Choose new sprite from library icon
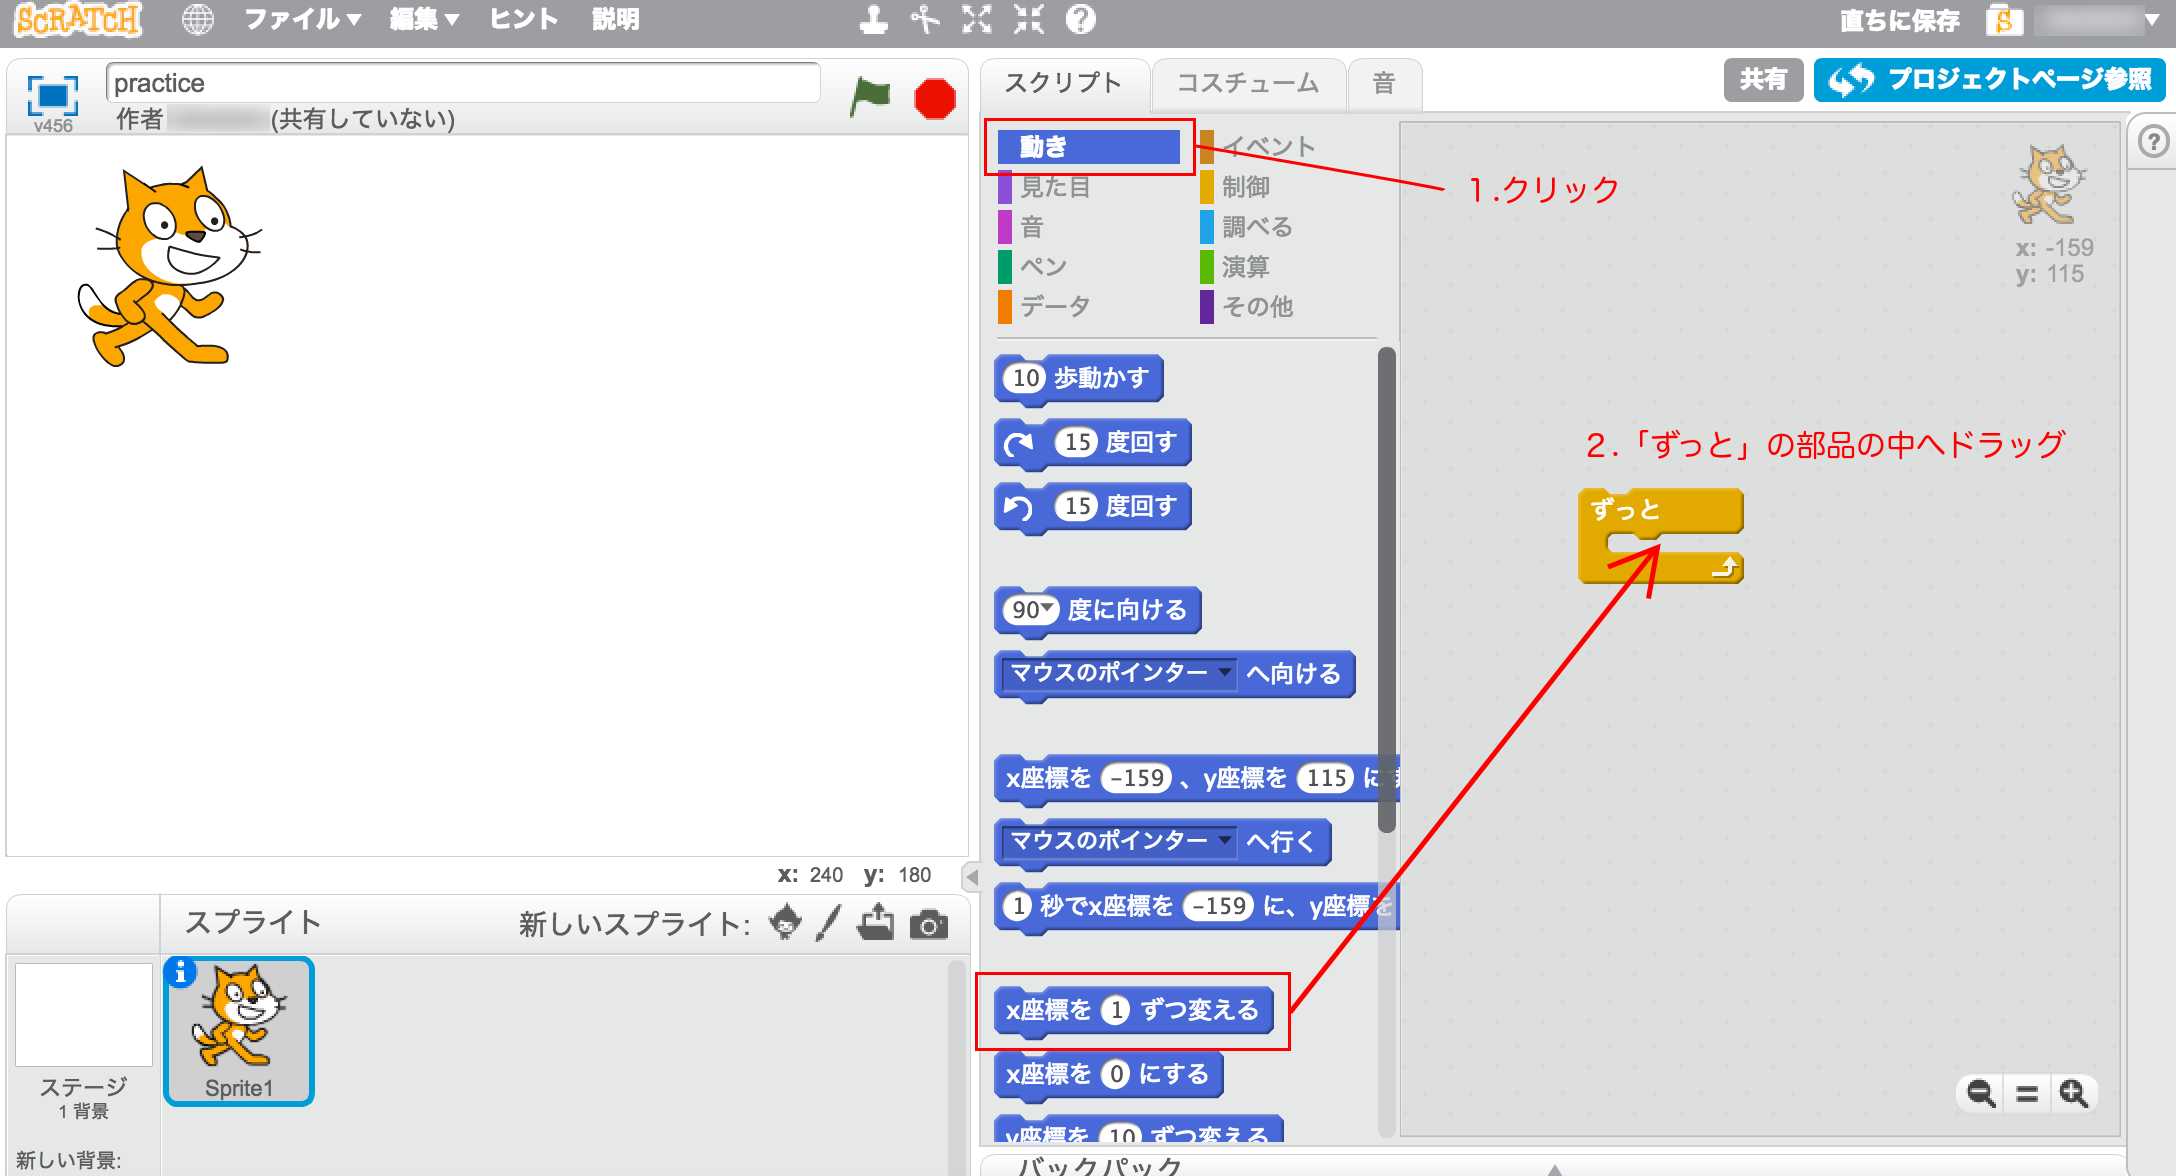This screenshot has width=2176, height=1176. click(x=786, y=922)
